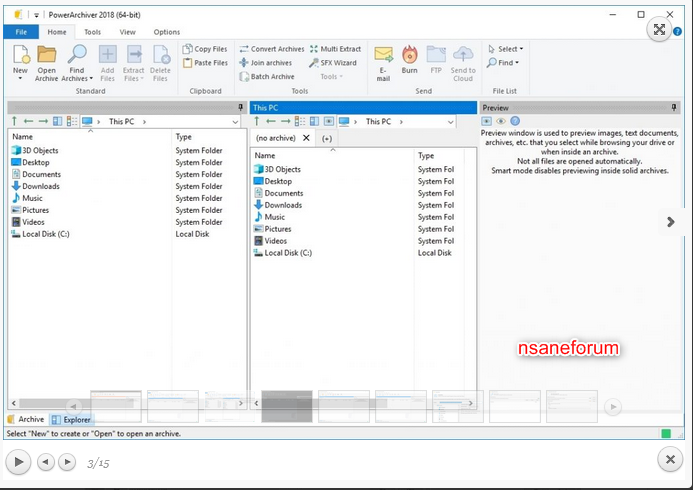693x490 pixels.
Task: Go to next slide with right chevron
Action: pos(670,221)
